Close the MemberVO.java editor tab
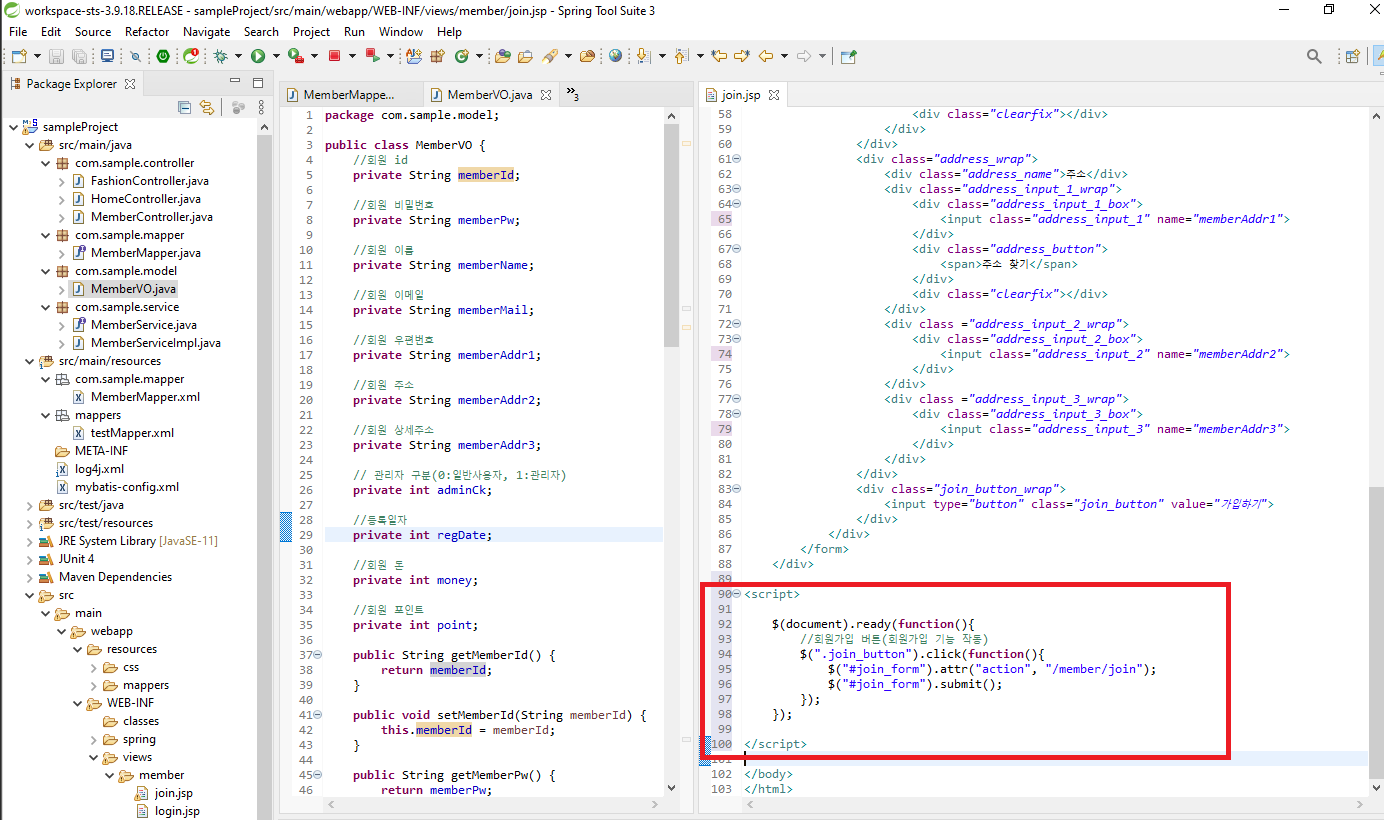Image resolution: width=1384 pixels, height=820 pixels. tap(546, 95)
